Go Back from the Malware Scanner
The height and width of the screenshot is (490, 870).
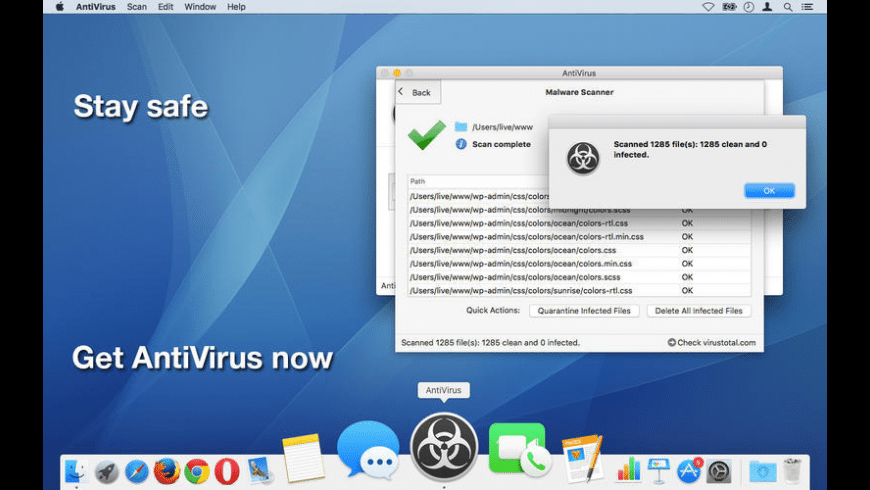coord(418,92)
